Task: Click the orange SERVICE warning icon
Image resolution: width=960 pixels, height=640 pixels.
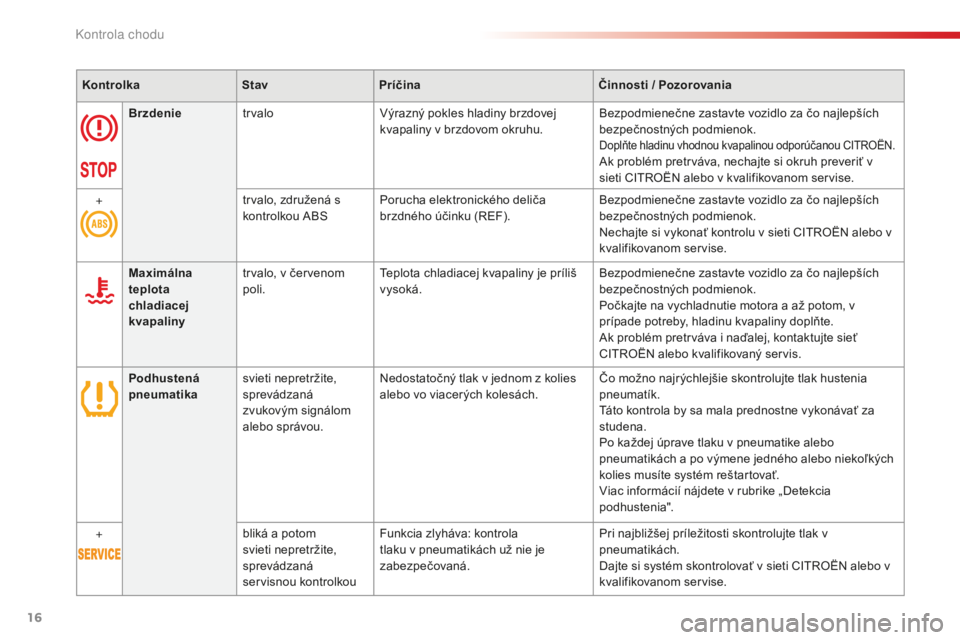Action: pyautogui.click(x=99, y=554)
